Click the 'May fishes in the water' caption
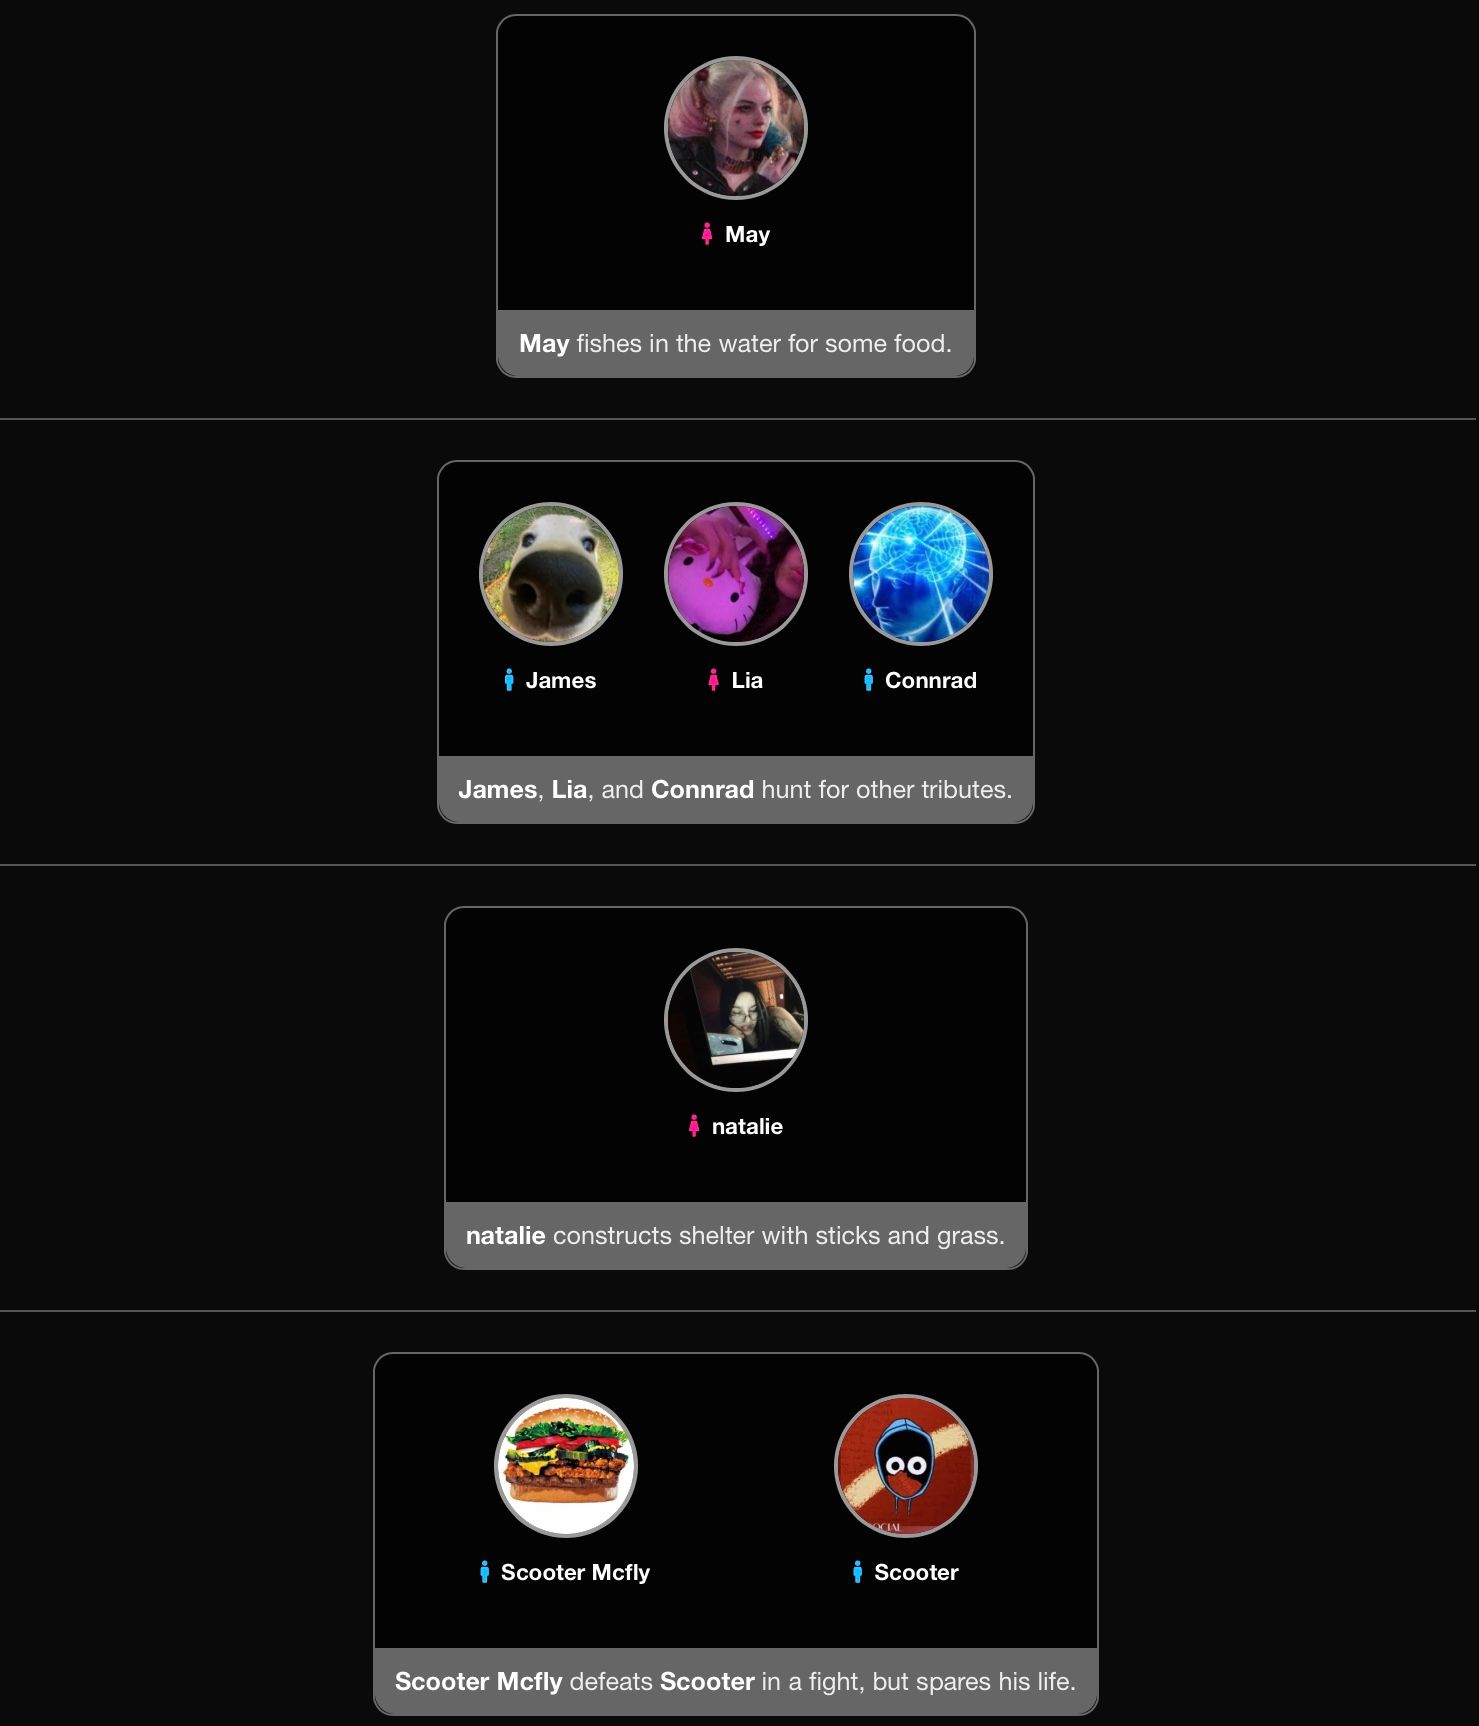 coord(736,343)
